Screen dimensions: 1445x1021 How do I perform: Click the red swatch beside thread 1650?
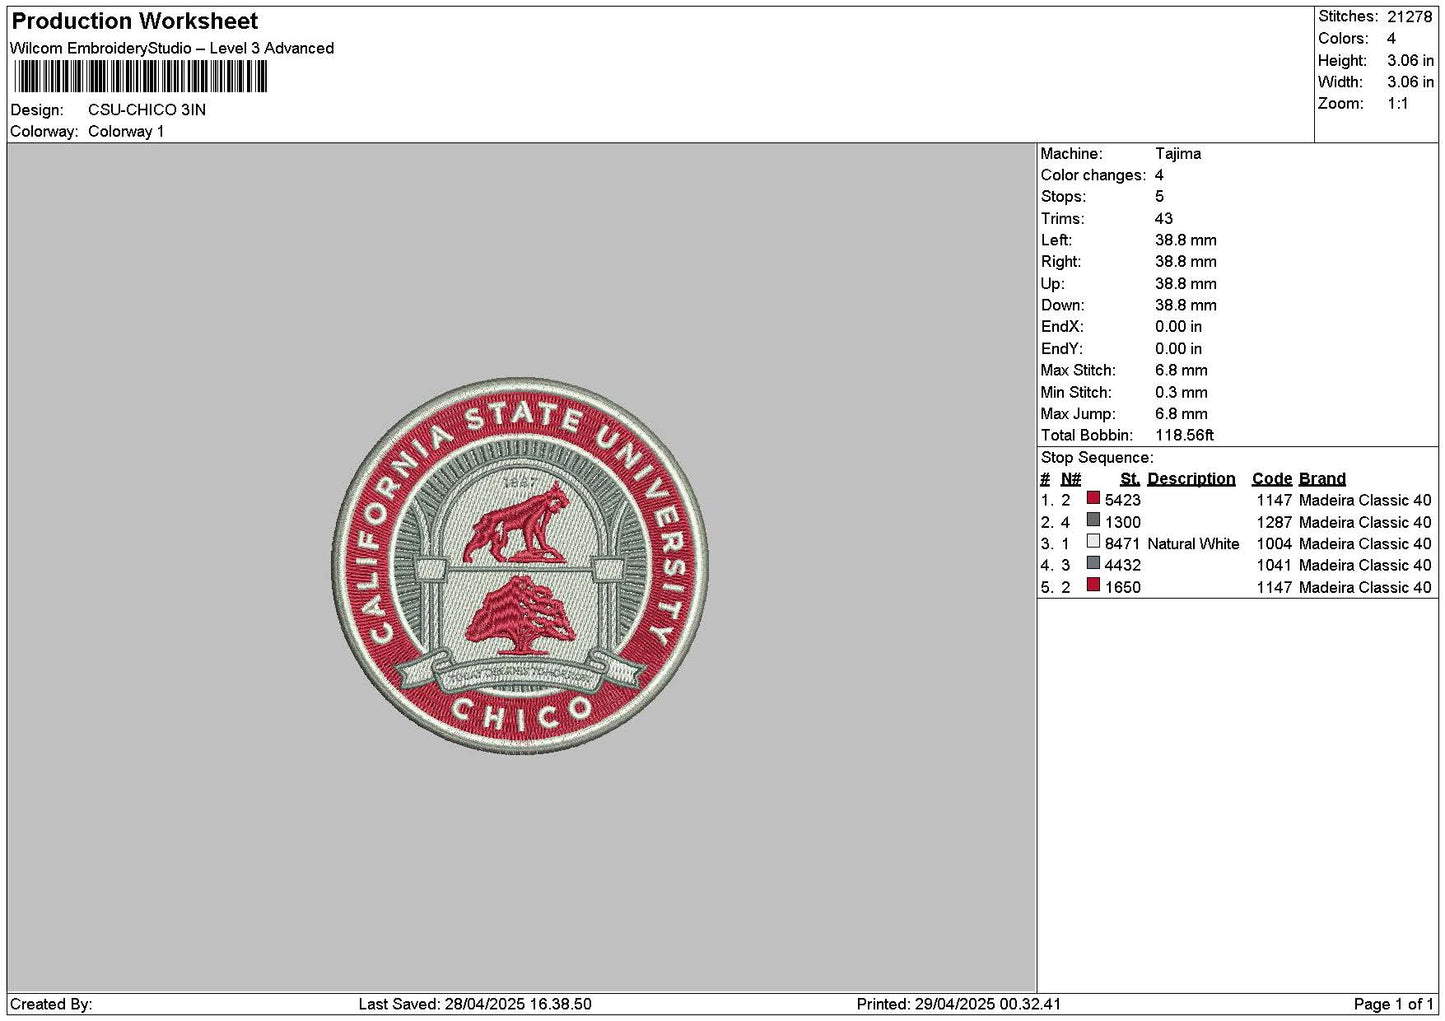coord(1093,585)
